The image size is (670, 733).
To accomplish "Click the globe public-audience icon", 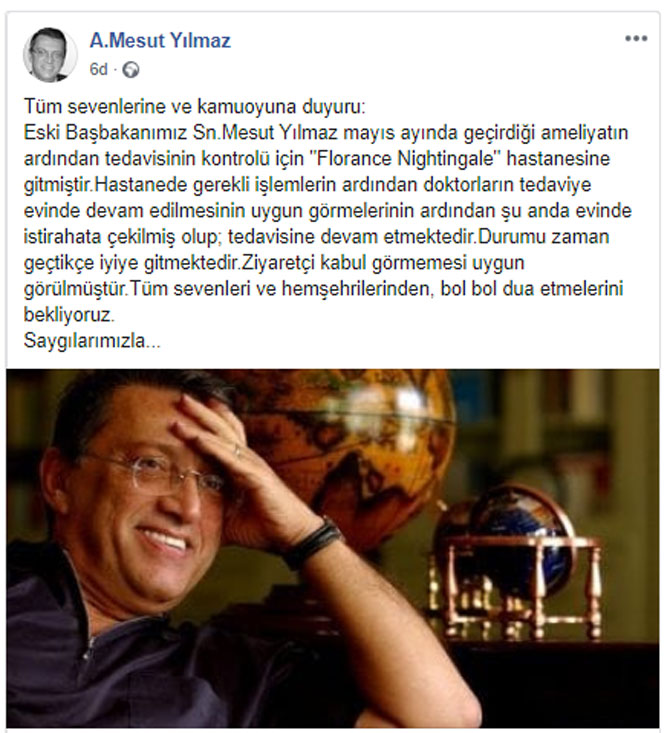I will coord(130,70).
